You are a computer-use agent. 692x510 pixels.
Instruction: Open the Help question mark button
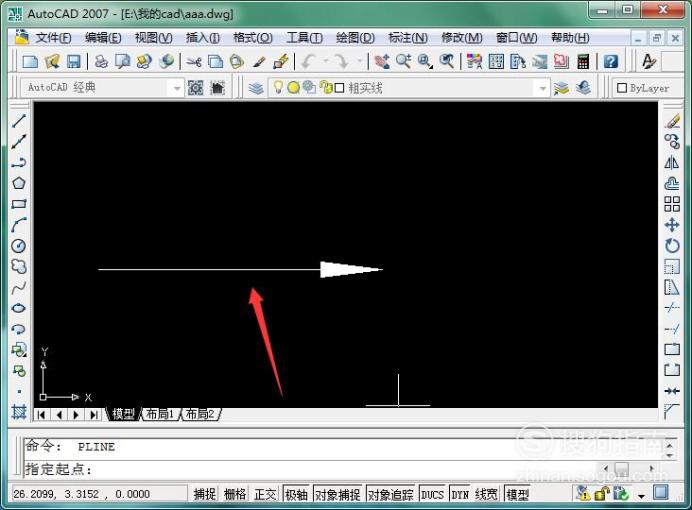[x=611, y=61]
